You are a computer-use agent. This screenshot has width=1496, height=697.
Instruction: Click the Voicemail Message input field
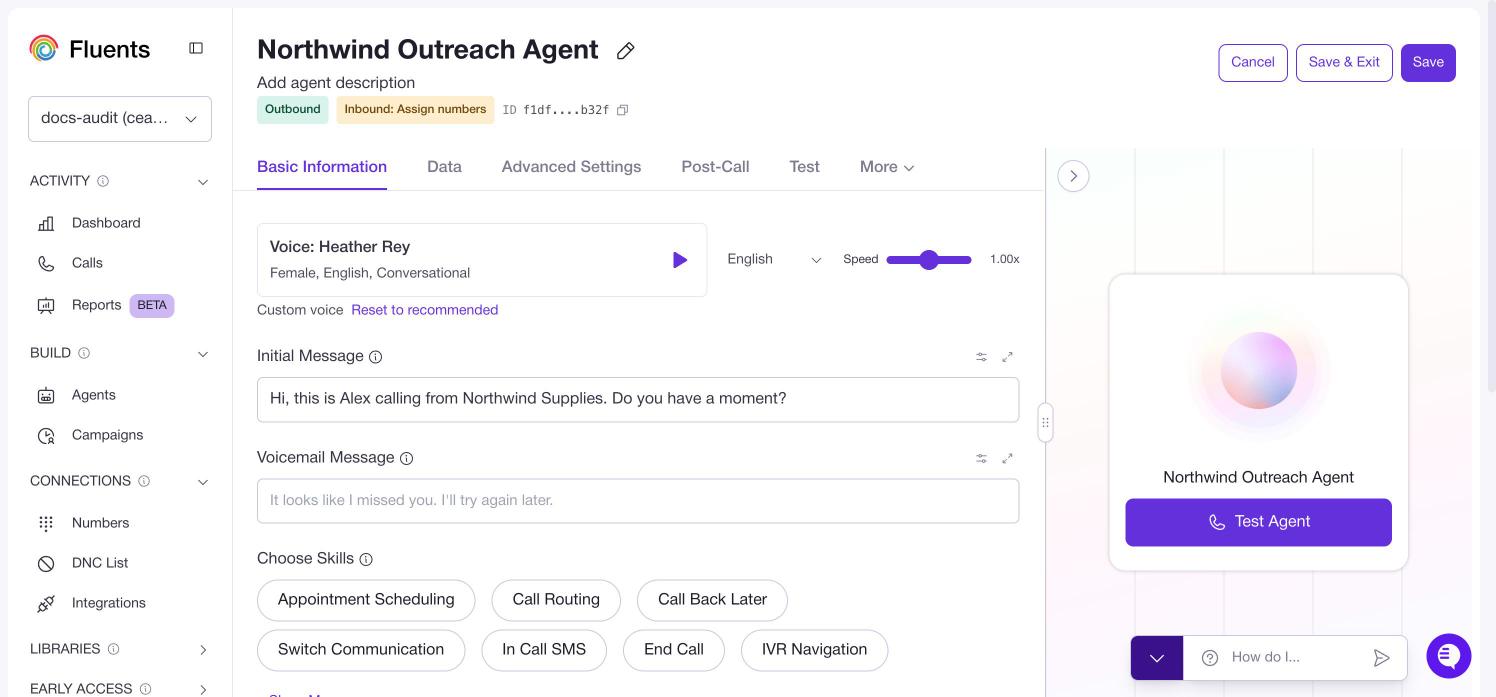638,501
